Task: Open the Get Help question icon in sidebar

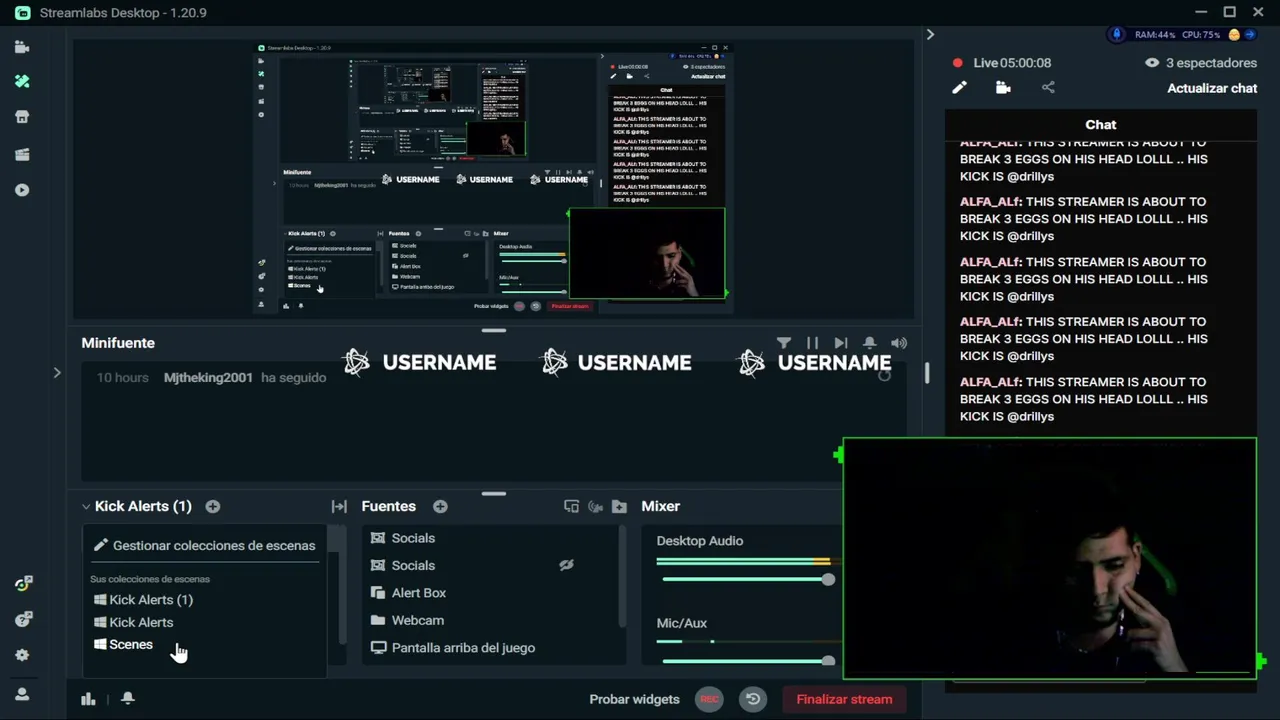Action: click(x=22, y=620)
